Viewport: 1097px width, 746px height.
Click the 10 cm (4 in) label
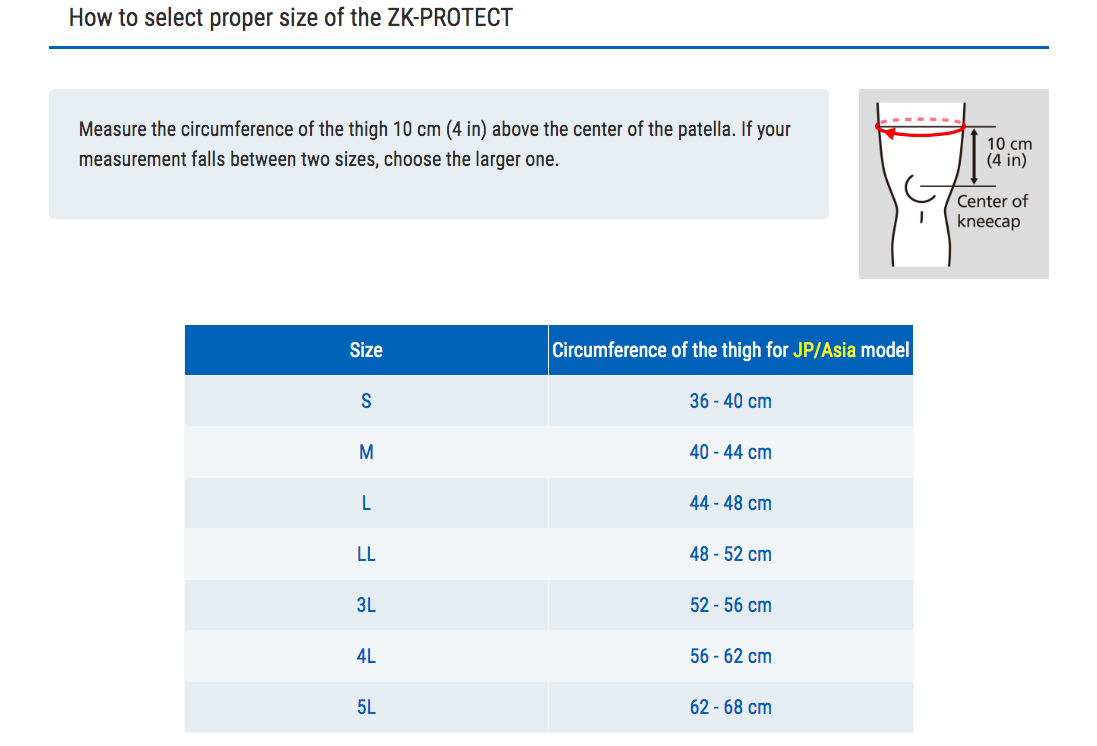[1009, 152]
